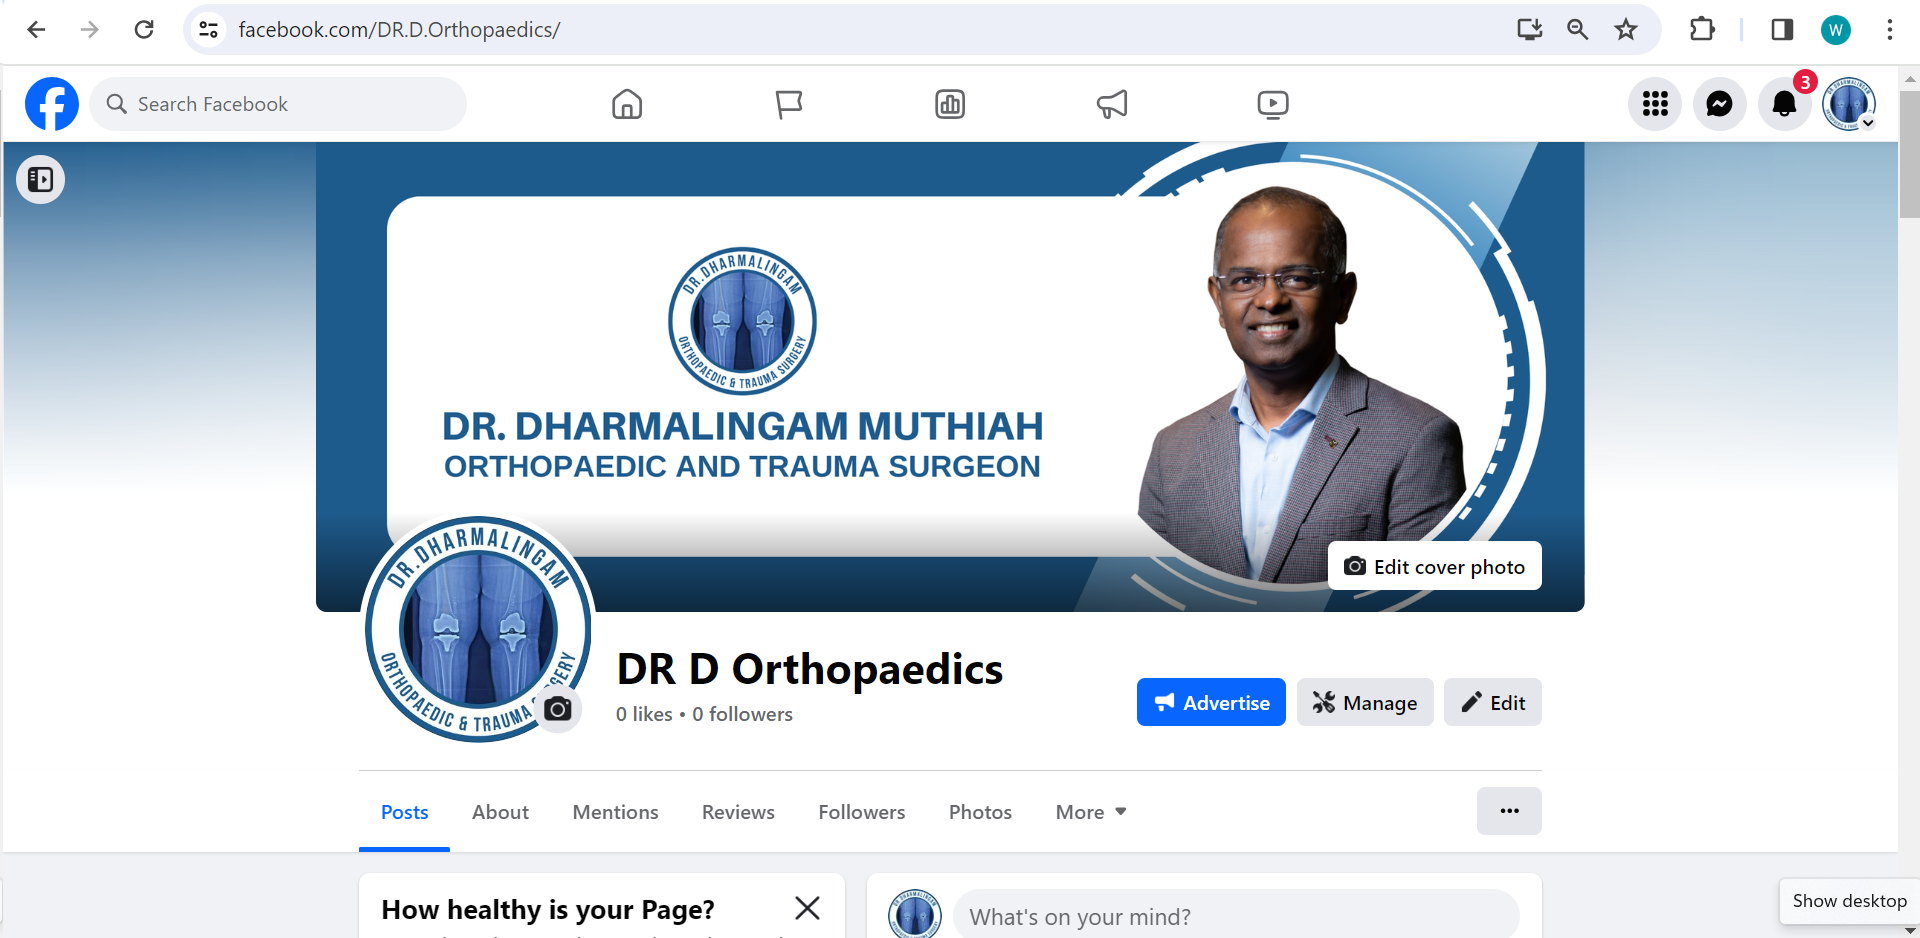This screenshot has height=938, width=1920.
Task: Open the Video play icon in top nav
Action: point(1273,104)
